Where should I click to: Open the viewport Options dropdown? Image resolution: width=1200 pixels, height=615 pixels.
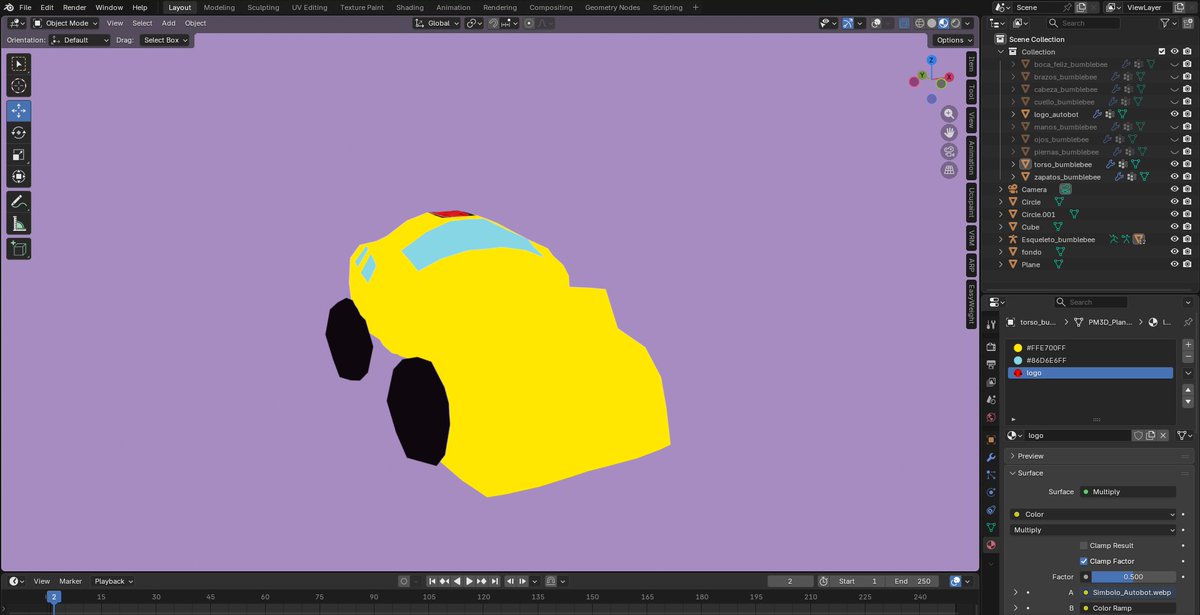pos(953,40)
